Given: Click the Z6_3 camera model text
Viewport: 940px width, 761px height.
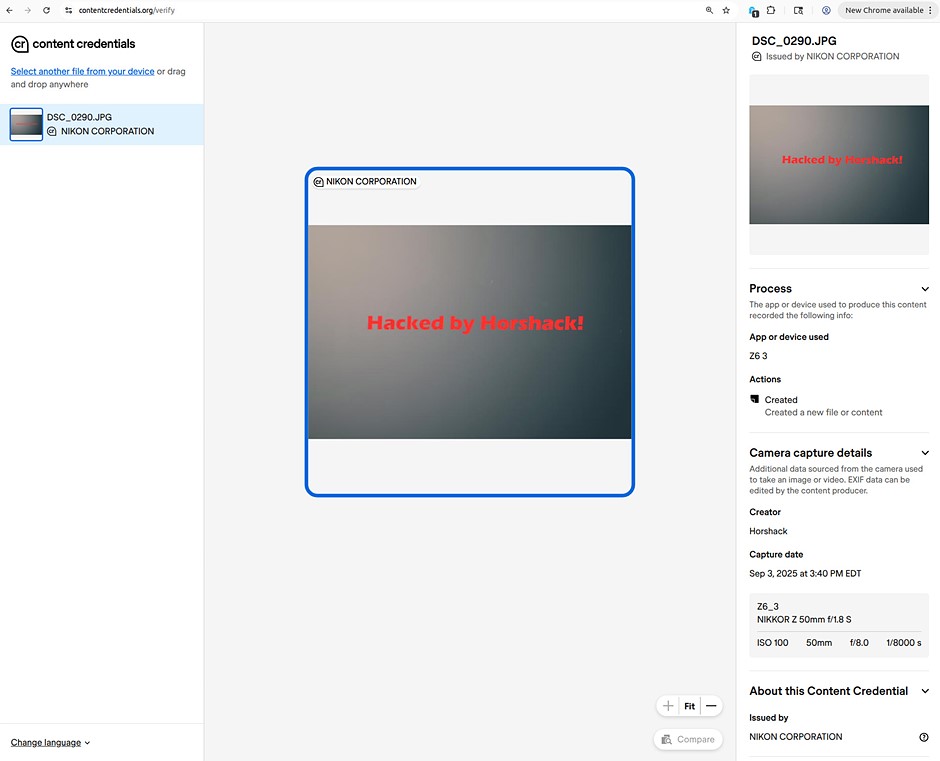Looking at the screenshot, I should (x=767, y=606).
